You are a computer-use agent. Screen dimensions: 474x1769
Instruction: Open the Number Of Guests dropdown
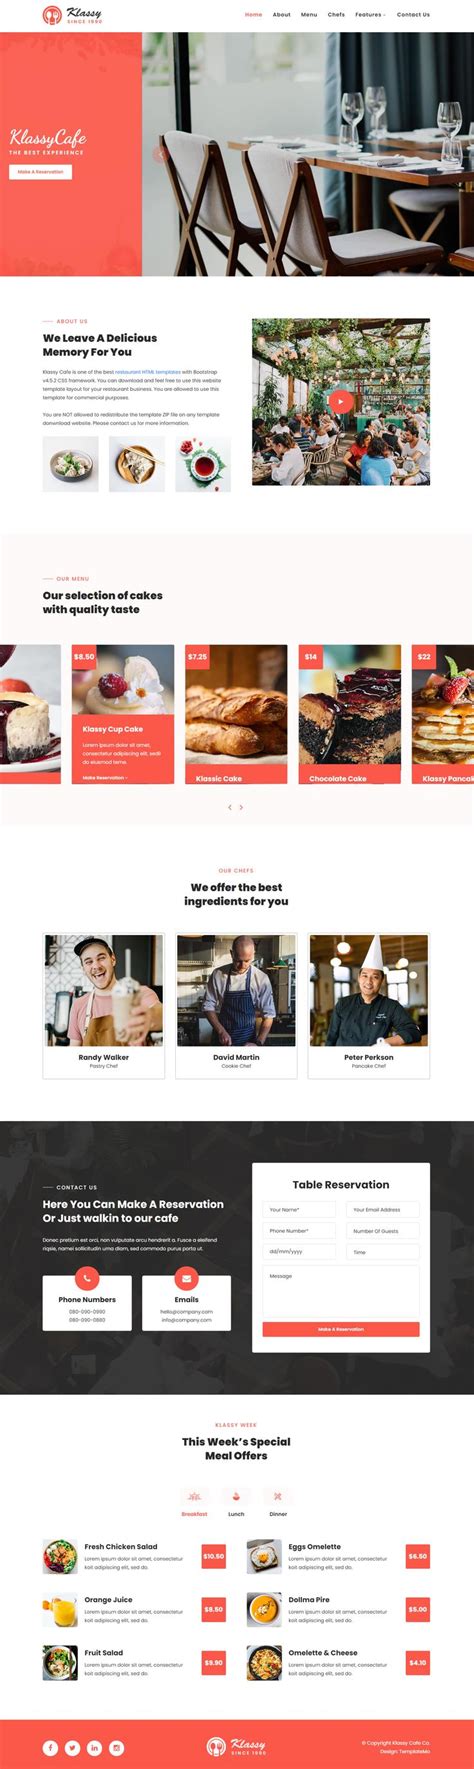(383, 1230)
